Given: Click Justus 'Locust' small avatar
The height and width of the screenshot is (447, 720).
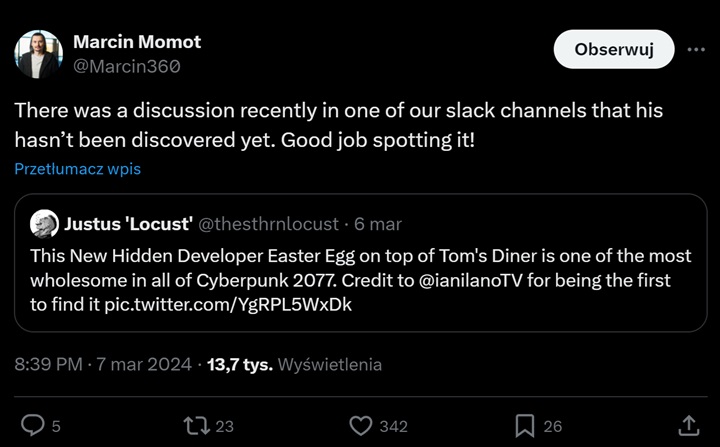Looking at the screenshot, I should (x=43, y=223).
